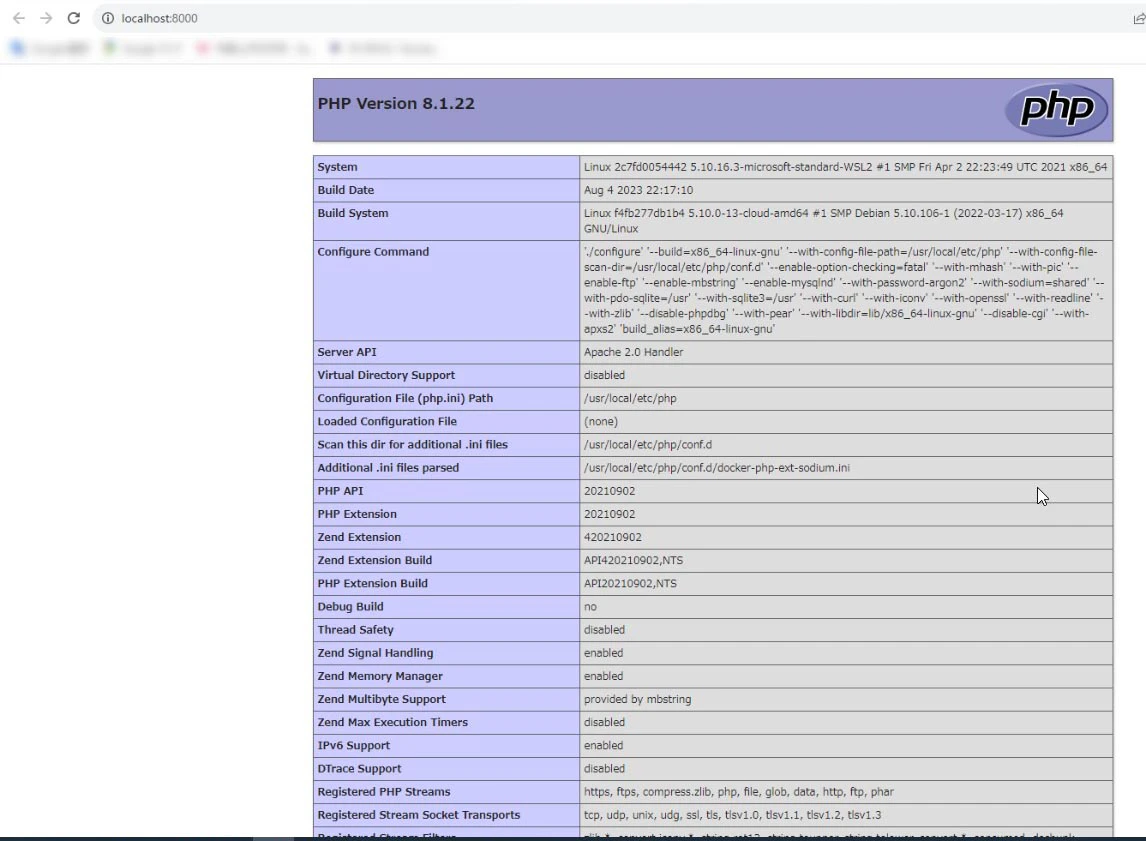The image size is (1146, 841).
Task: Open the share page icon
Action: click(x=1139, y=18)
